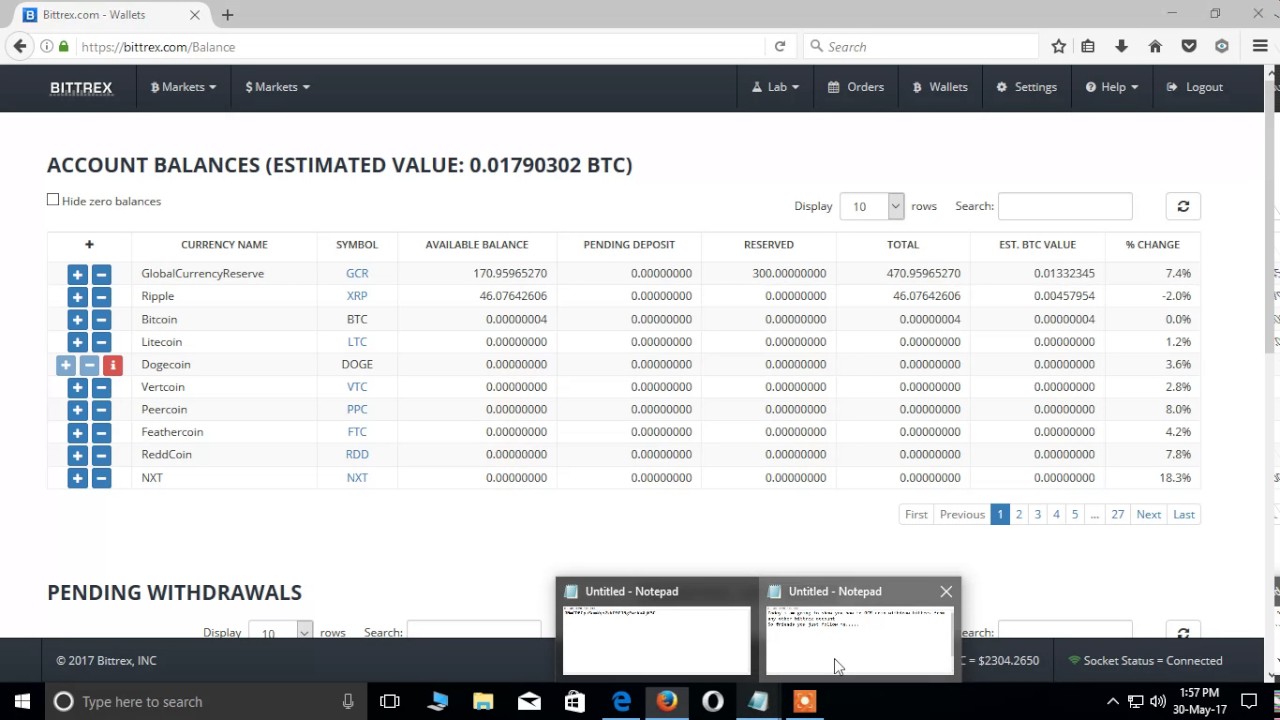Click the withdraw minus icon for Ripple
Image resolution: width=1280 pixels, height=720 pixels.
click(x=101, y=296)
